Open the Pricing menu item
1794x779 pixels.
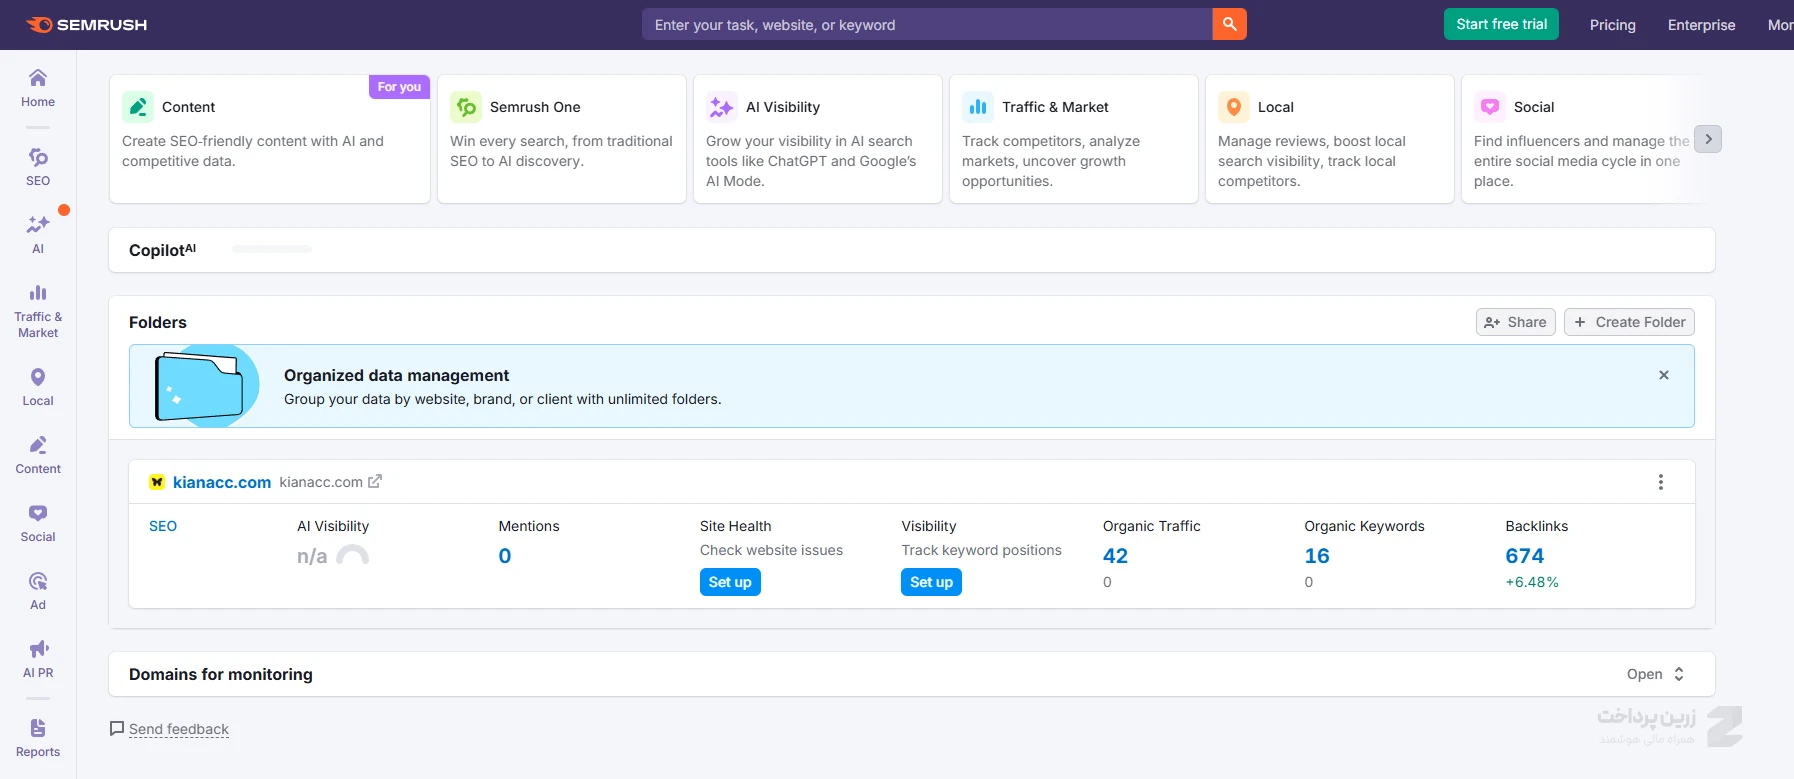coord(1613,25)
